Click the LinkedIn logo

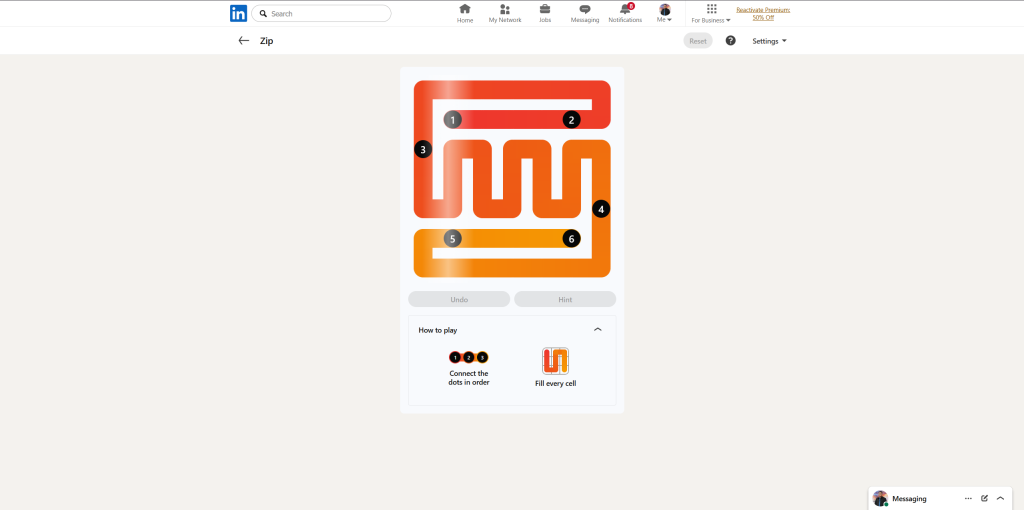click(238, 13)
